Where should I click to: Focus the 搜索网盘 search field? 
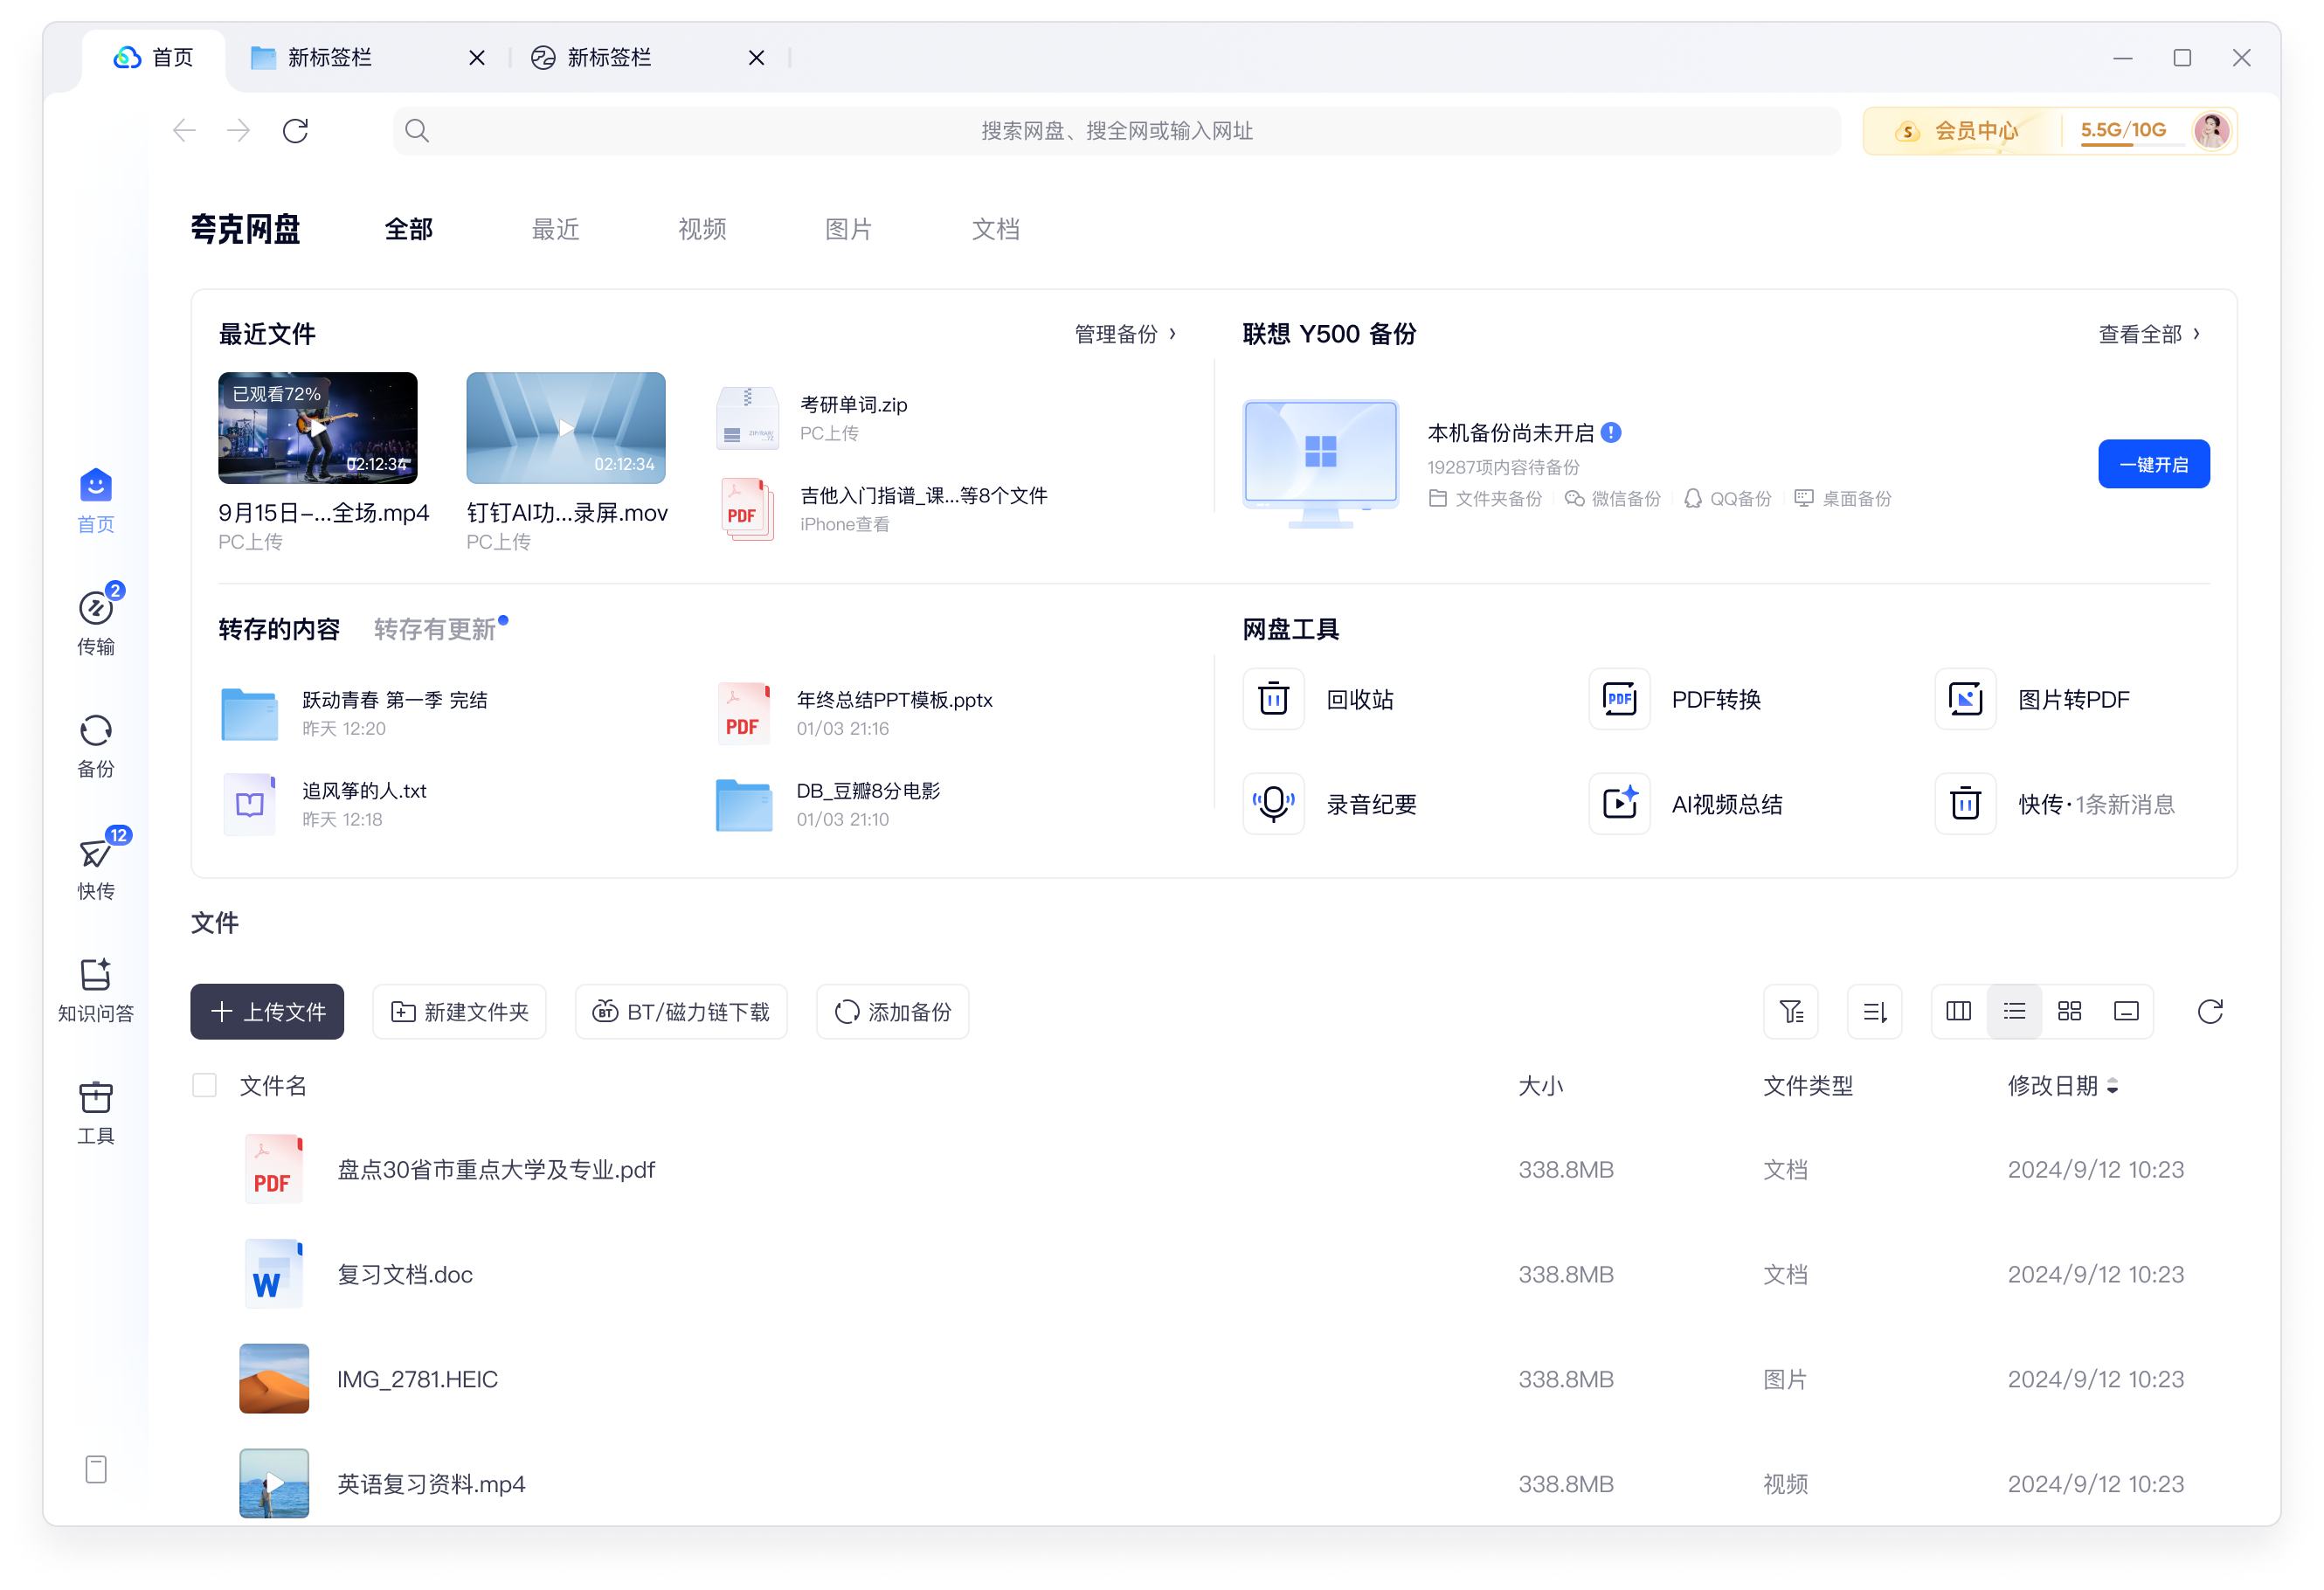1116,131
